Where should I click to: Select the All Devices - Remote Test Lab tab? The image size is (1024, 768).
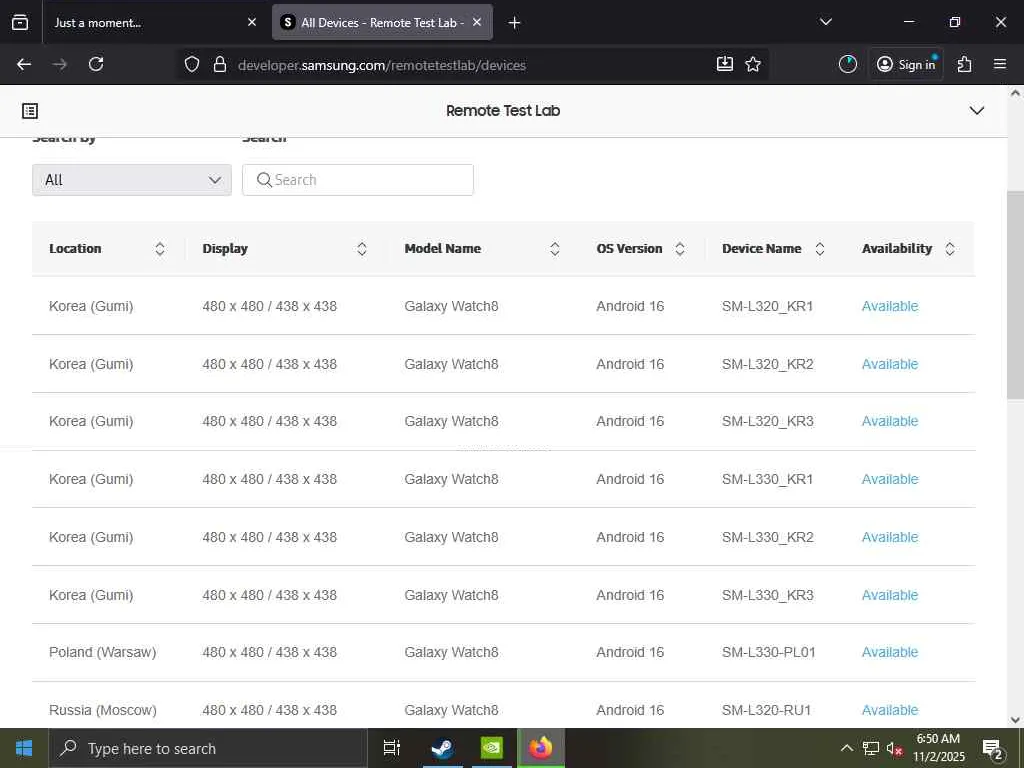tap(382, 22)
